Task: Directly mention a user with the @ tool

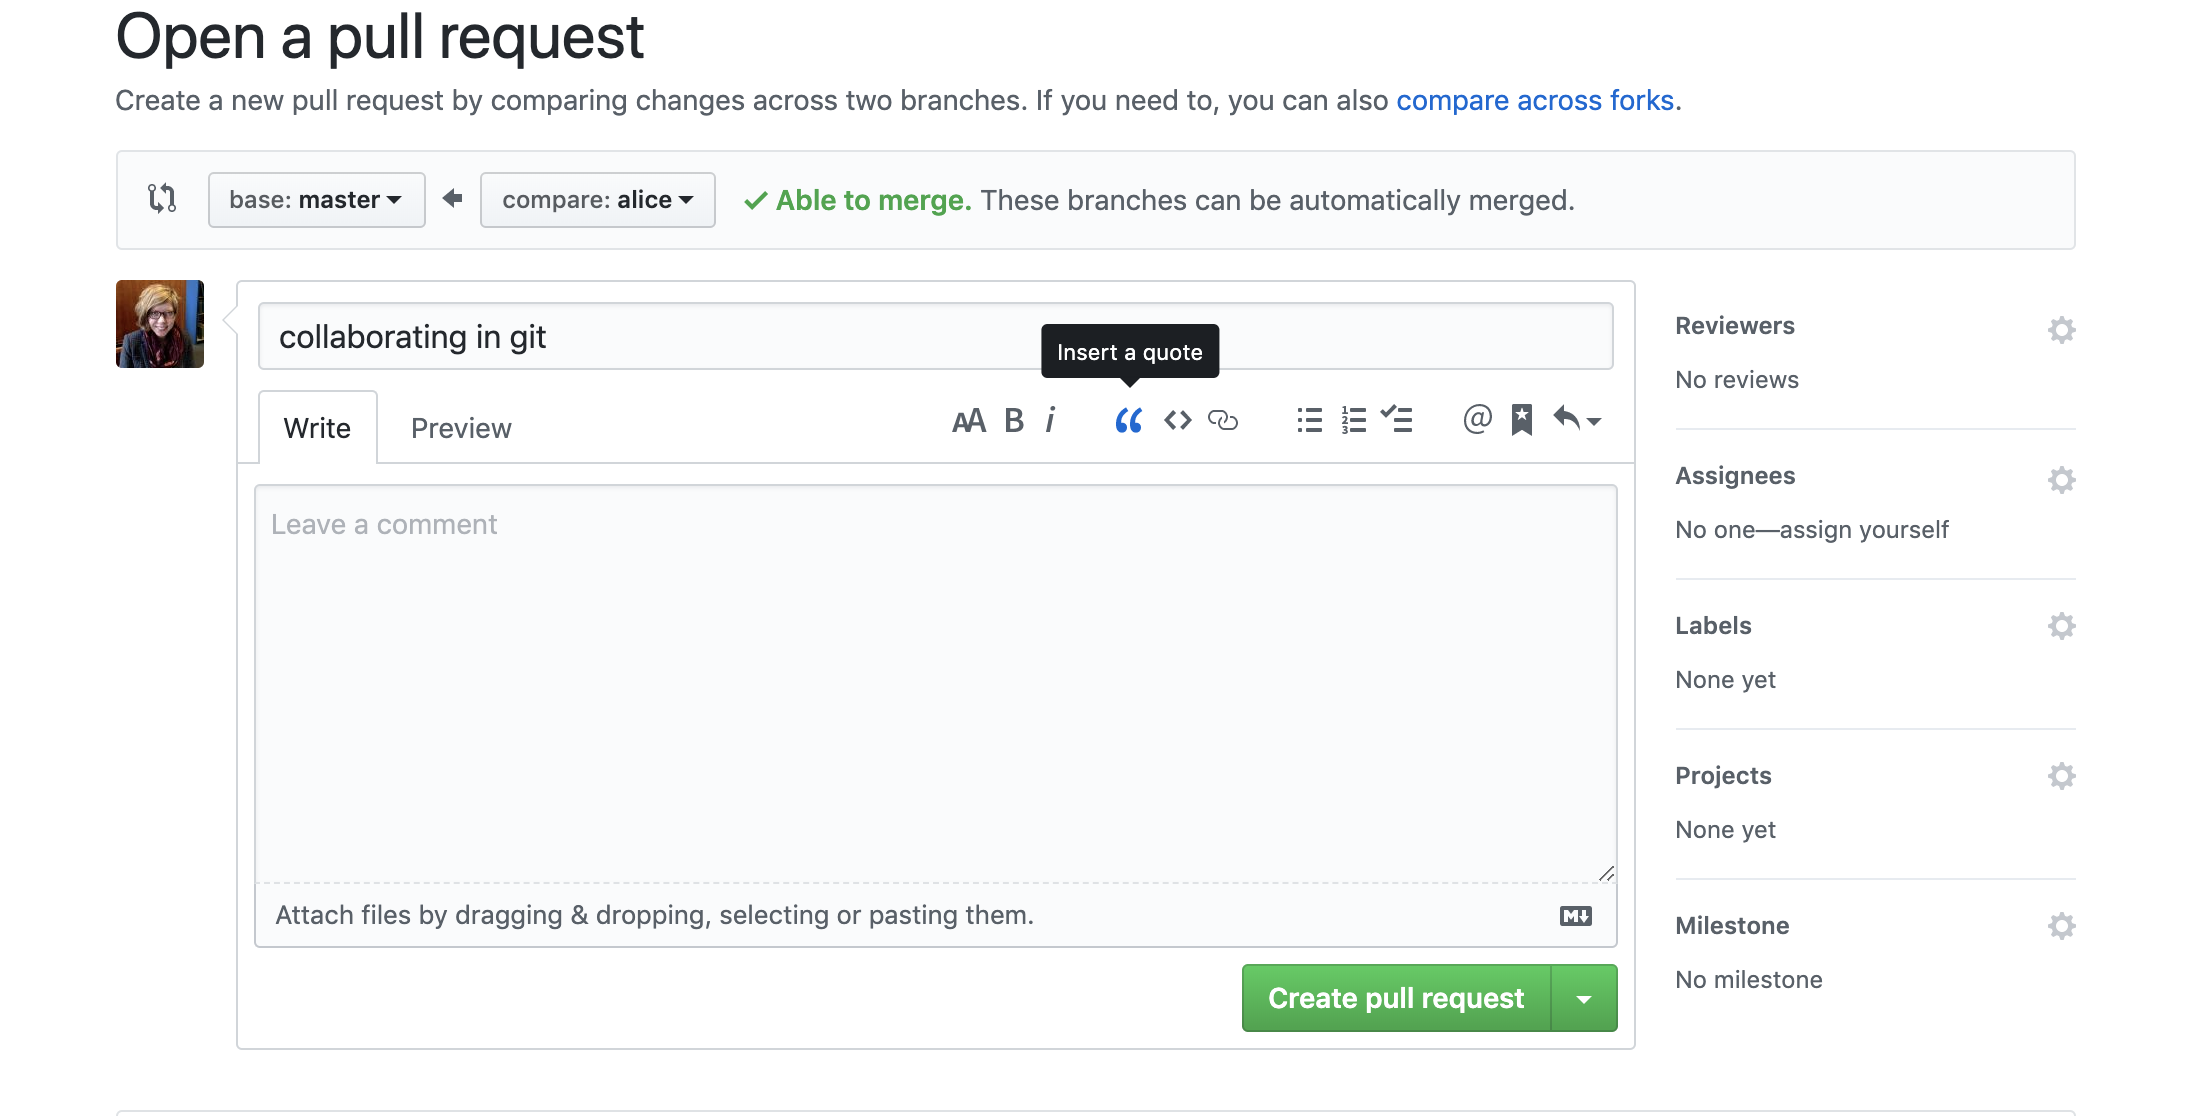Action: pyautogui.click(x=1476, y=420)
